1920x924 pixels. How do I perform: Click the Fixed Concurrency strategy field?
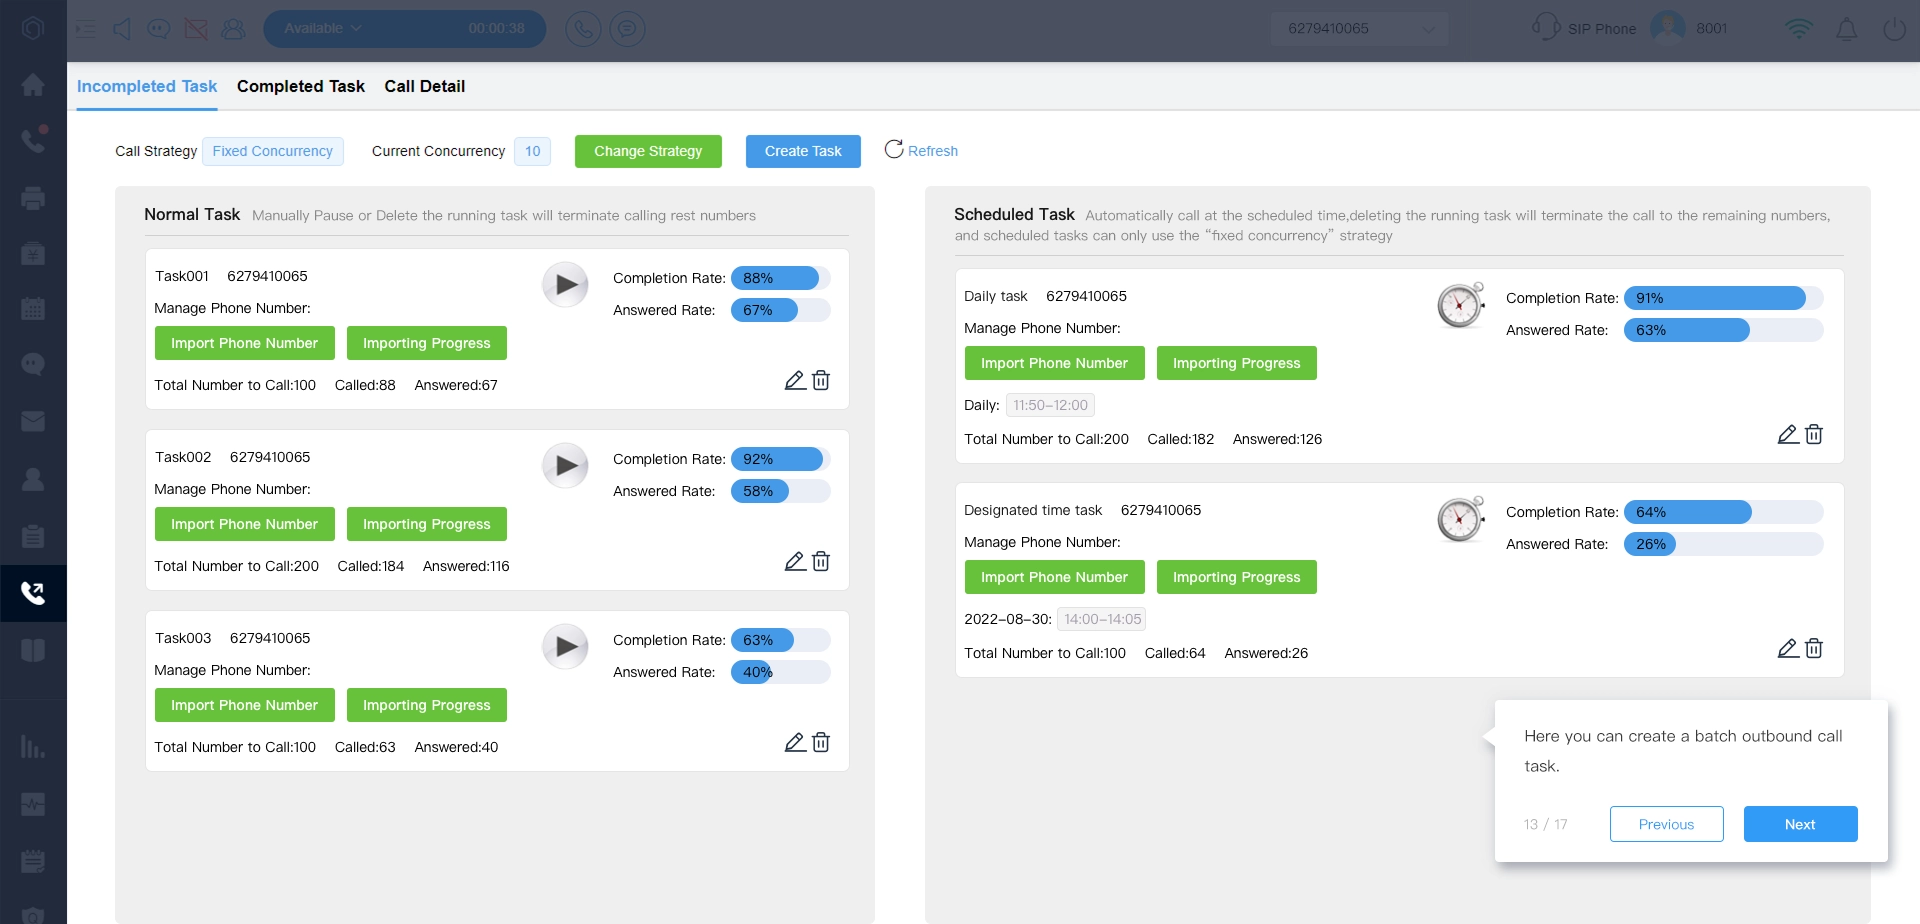tap(273, 151)
